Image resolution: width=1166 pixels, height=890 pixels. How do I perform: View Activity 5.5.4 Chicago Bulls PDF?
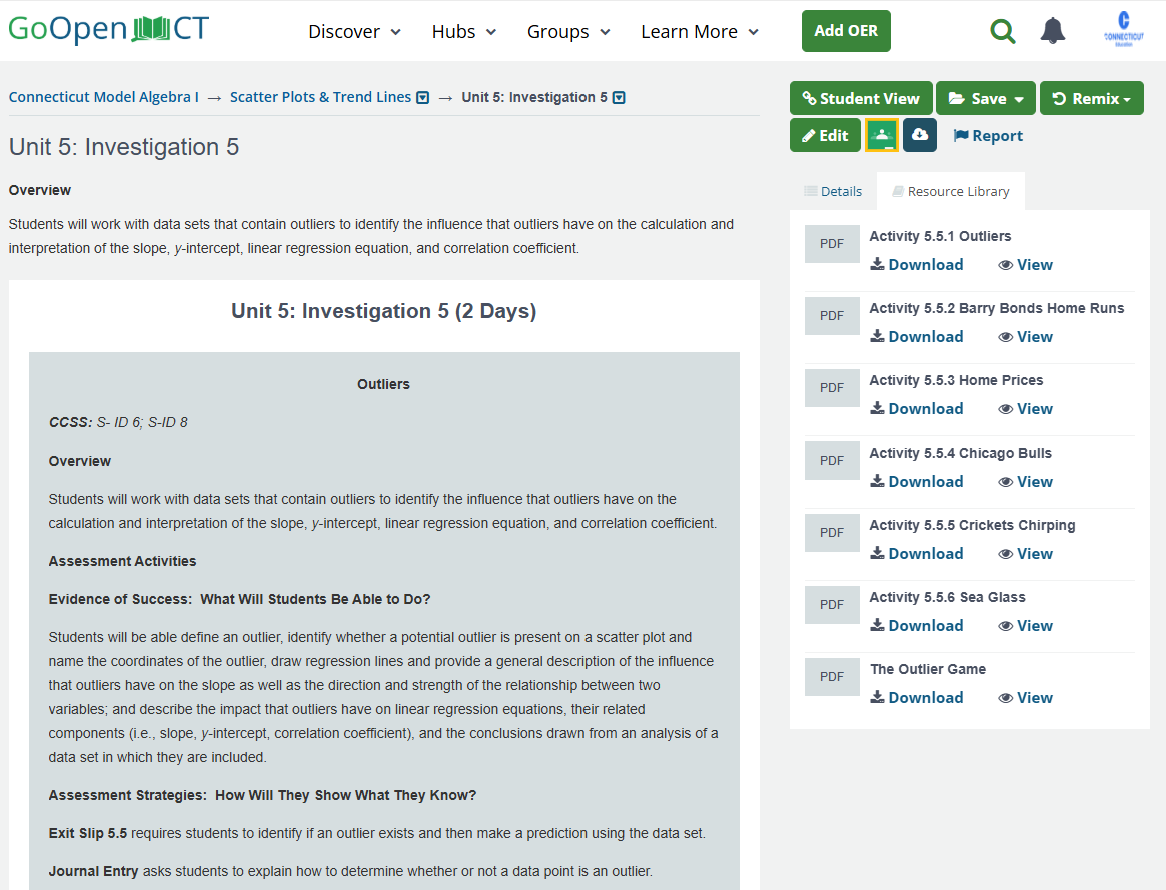[1025, 482]
